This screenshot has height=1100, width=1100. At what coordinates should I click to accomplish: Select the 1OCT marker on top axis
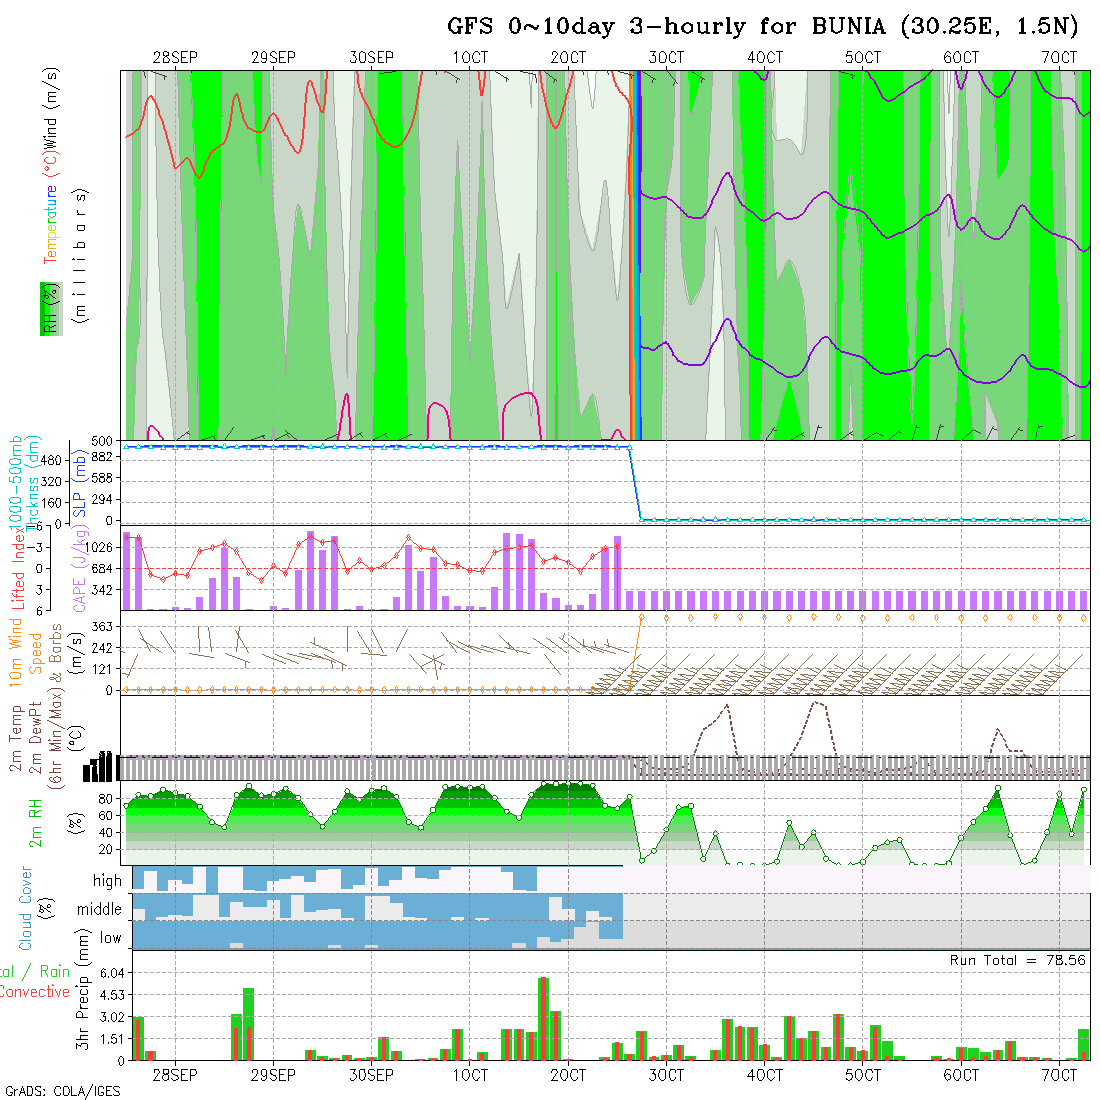(469, 58)
